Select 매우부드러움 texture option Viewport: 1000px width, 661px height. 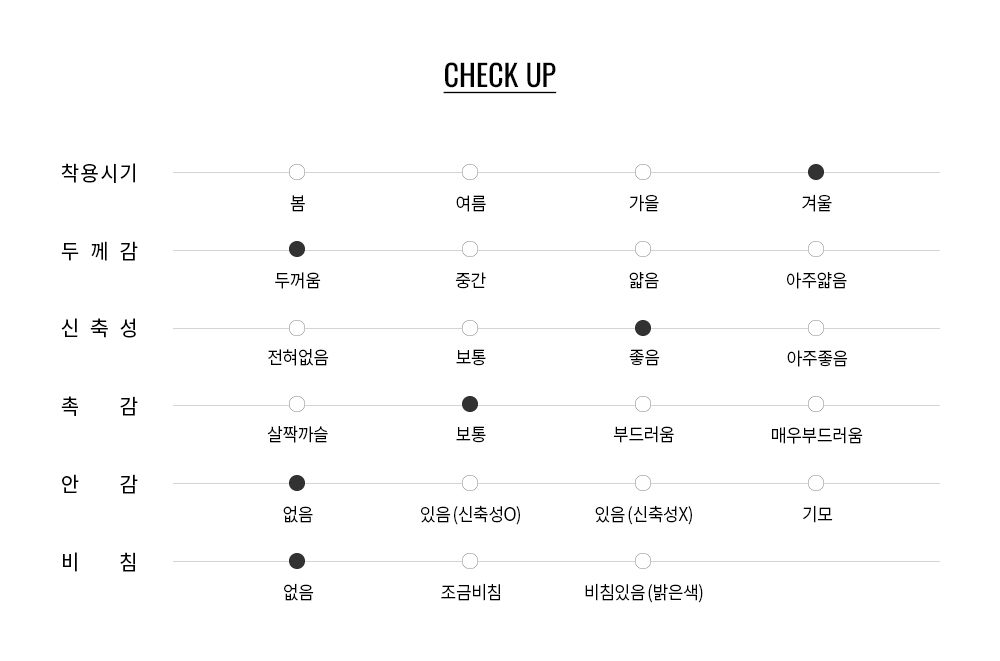[816, 404]
